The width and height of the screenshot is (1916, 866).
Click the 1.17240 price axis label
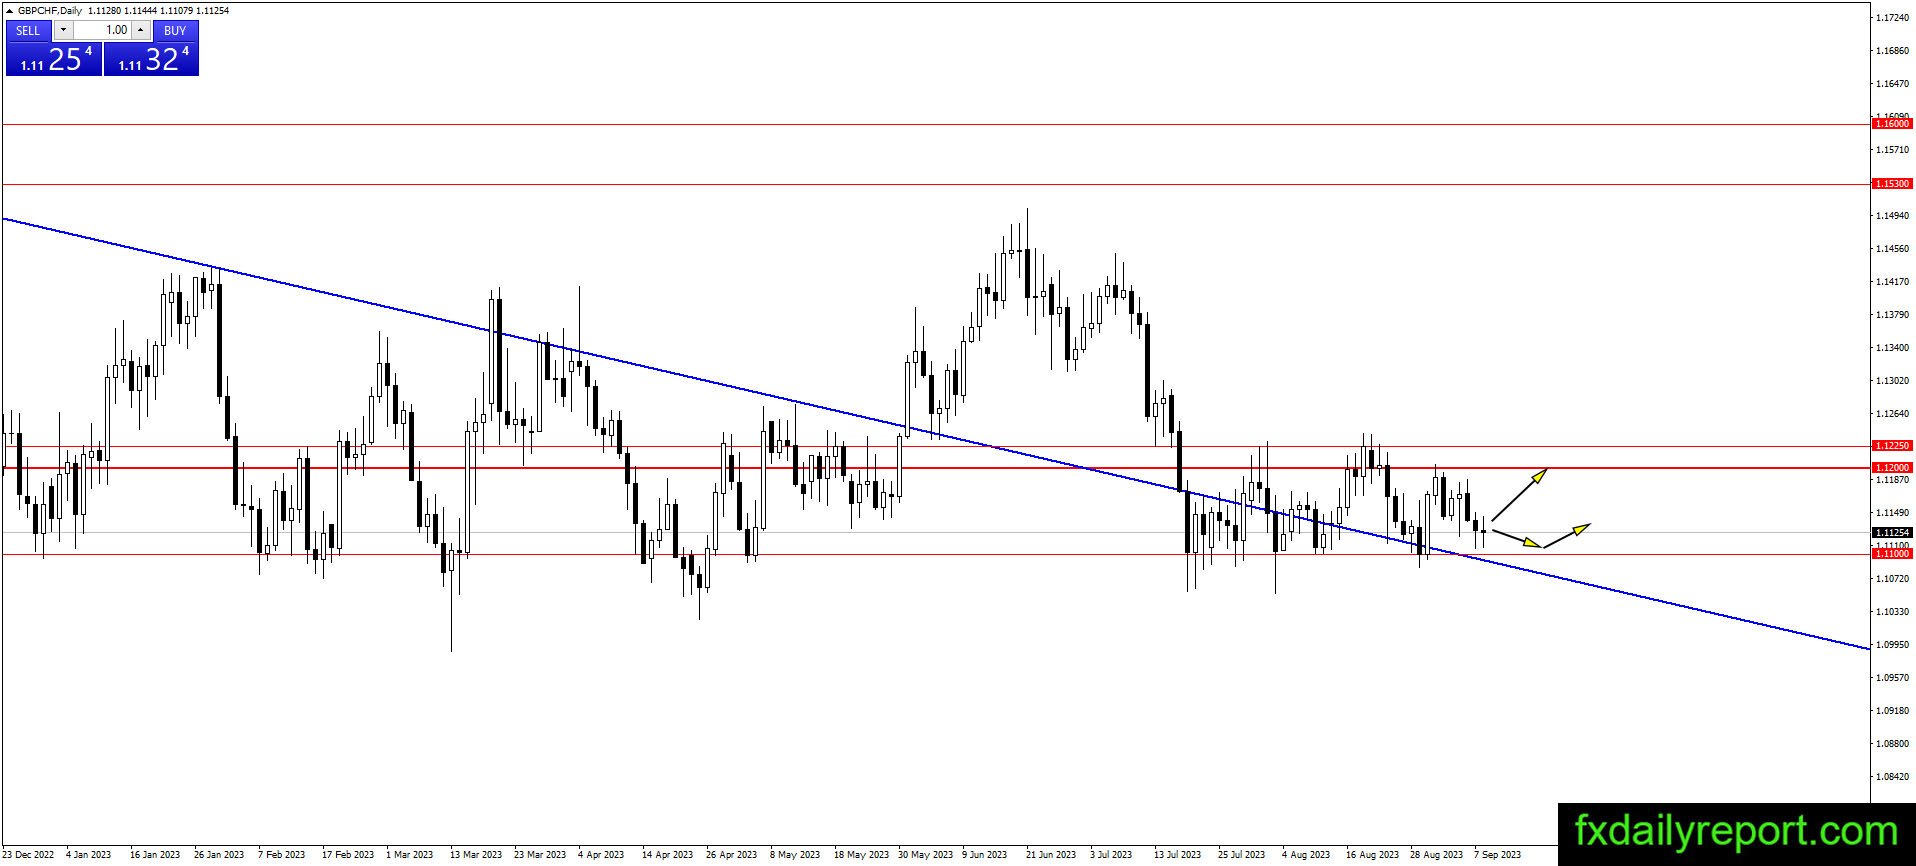(x=1892, y=18)
